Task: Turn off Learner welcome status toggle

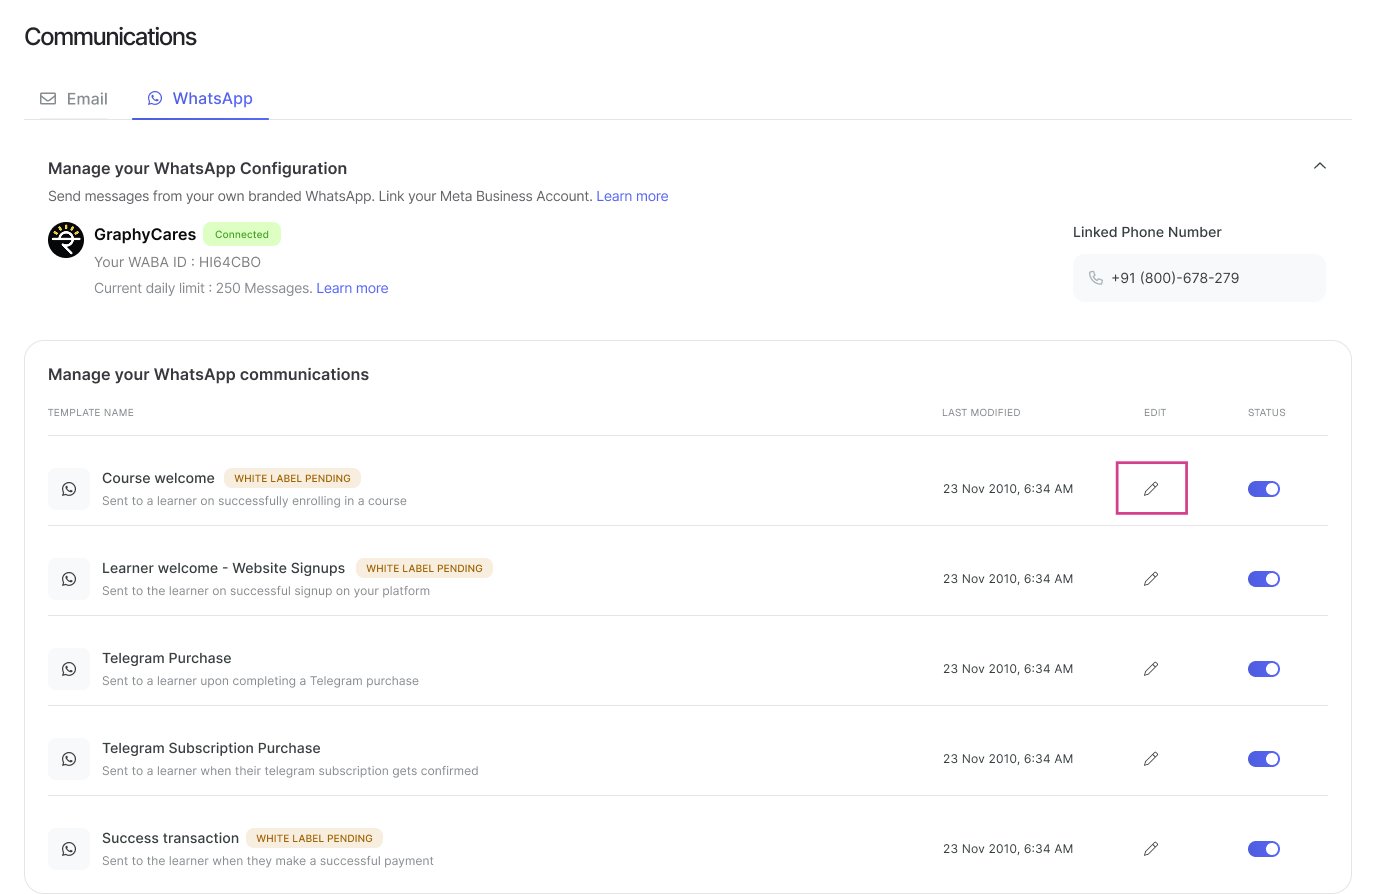Action: pyautogui.click(x=1264, y=579)
